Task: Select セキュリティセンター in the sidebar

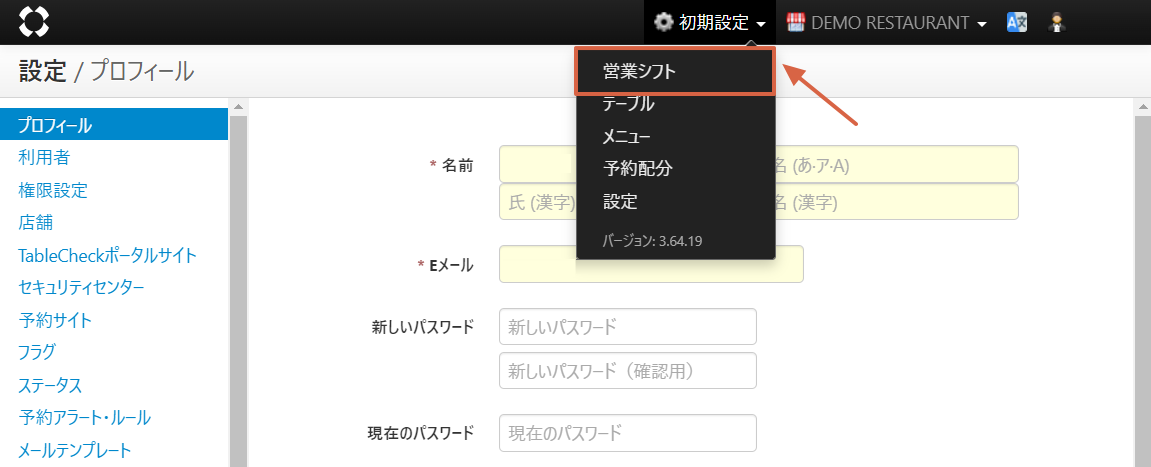Action: coord(81,288)
